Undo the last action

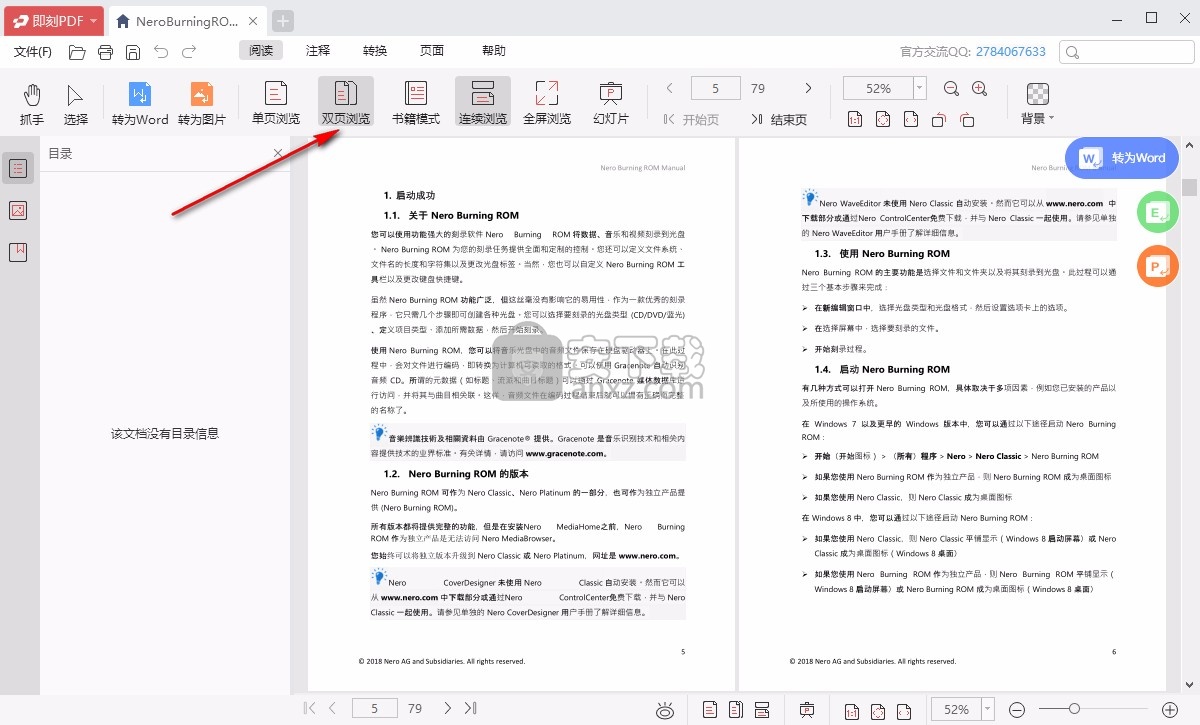click(x=161, y=52)
